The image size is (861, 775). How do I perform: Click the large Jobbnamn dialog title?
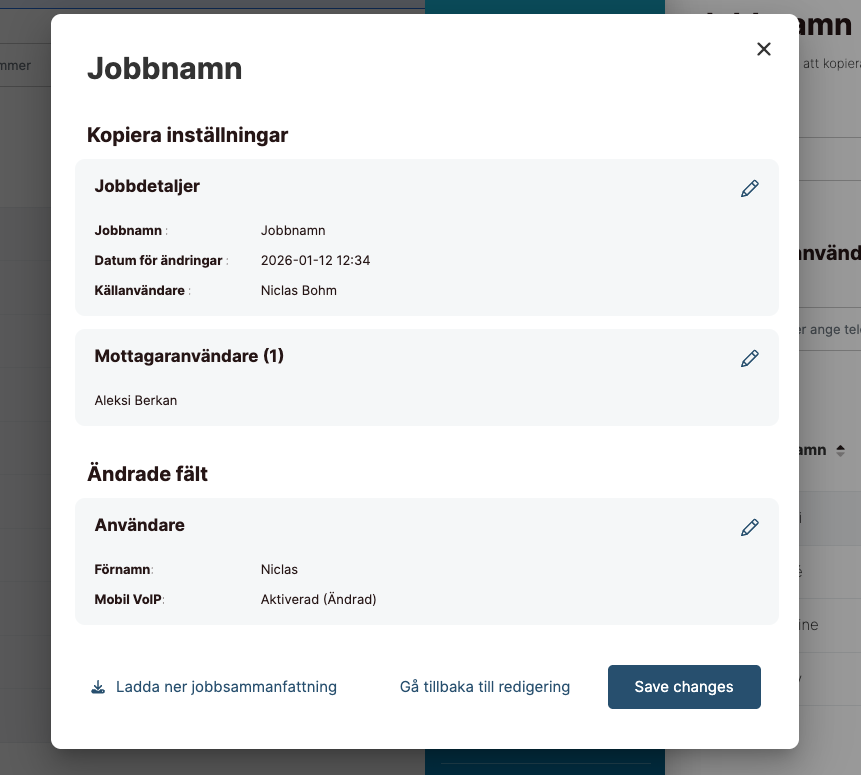164,68
